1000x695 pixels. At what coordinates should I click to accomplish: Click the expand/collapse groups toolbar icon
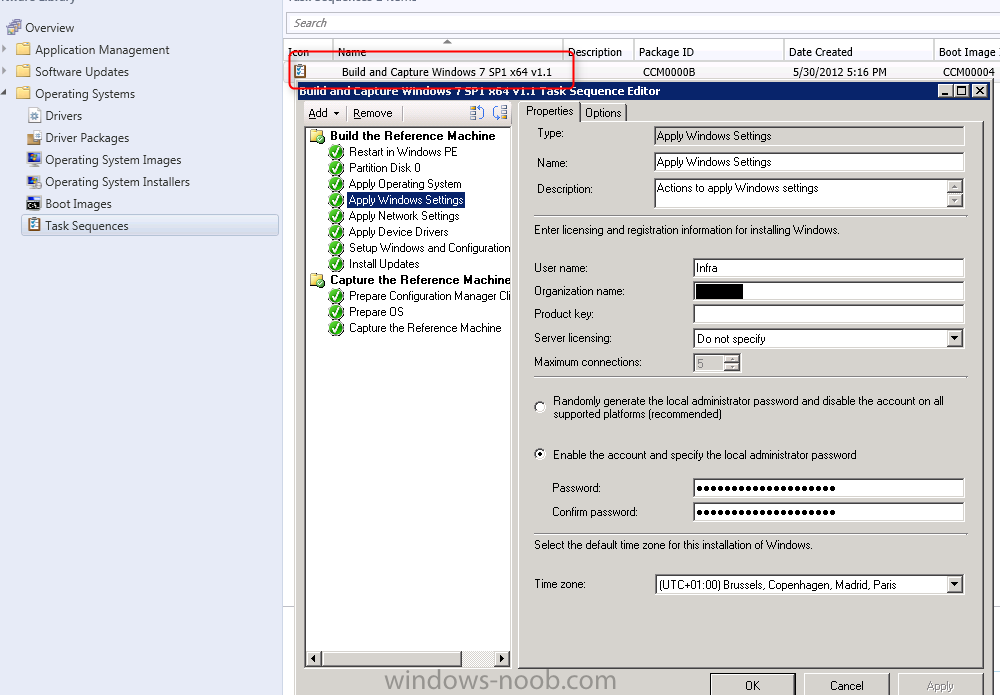[500, 113]
